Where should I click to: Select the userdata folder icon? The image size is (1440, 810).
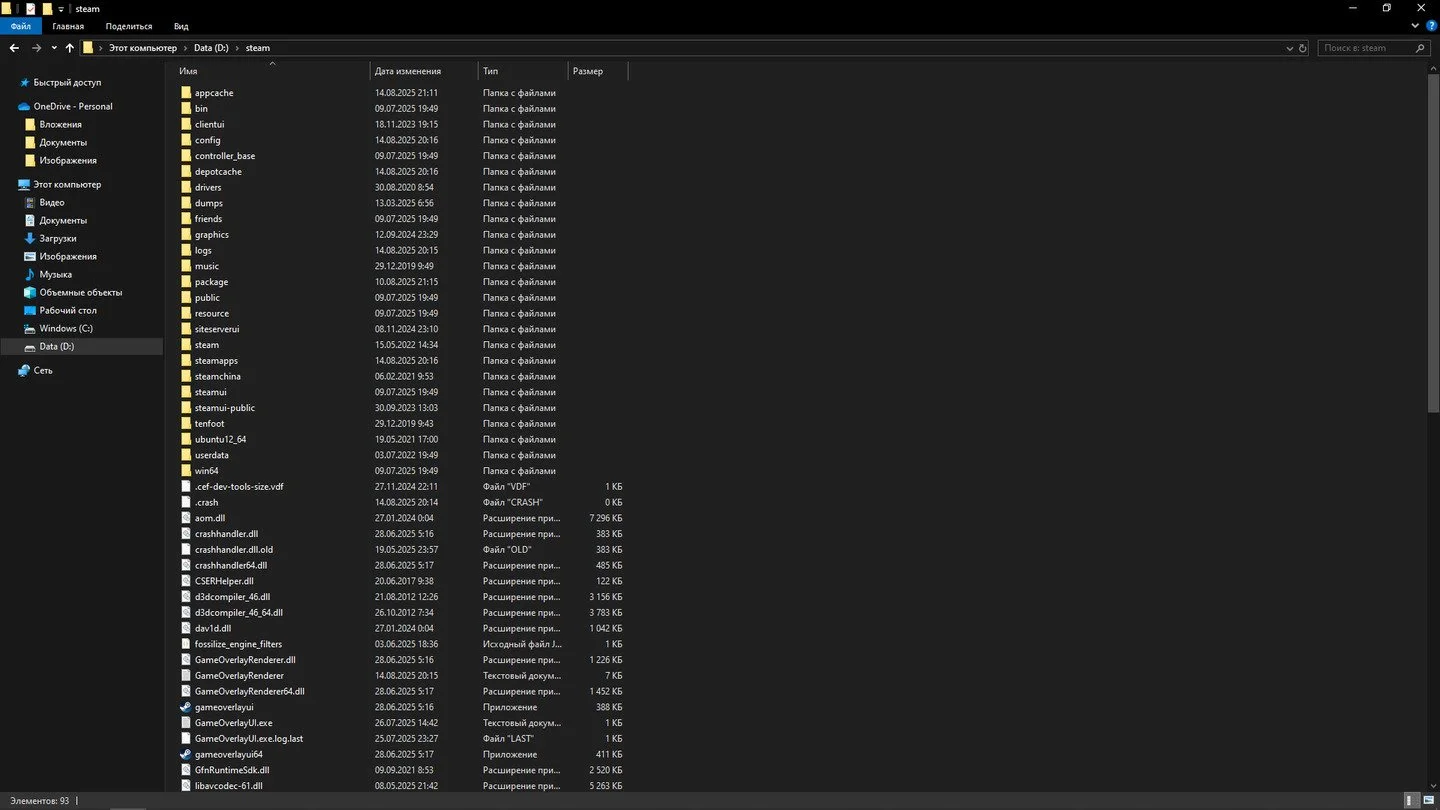pos(185,455)
